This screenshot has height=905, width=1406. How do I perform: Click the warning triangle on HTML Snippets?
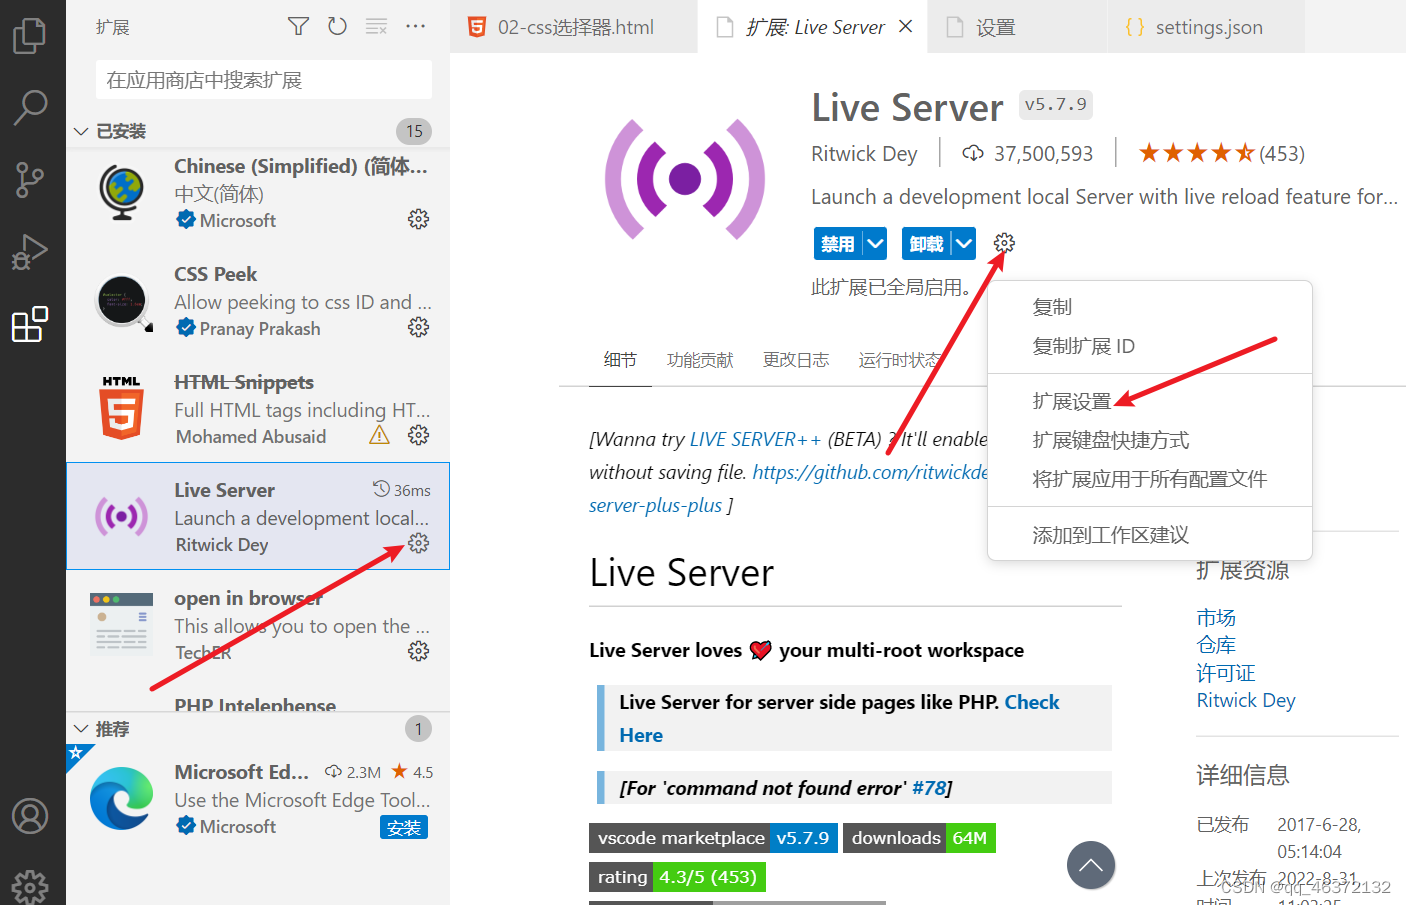[x=378, y=434]
